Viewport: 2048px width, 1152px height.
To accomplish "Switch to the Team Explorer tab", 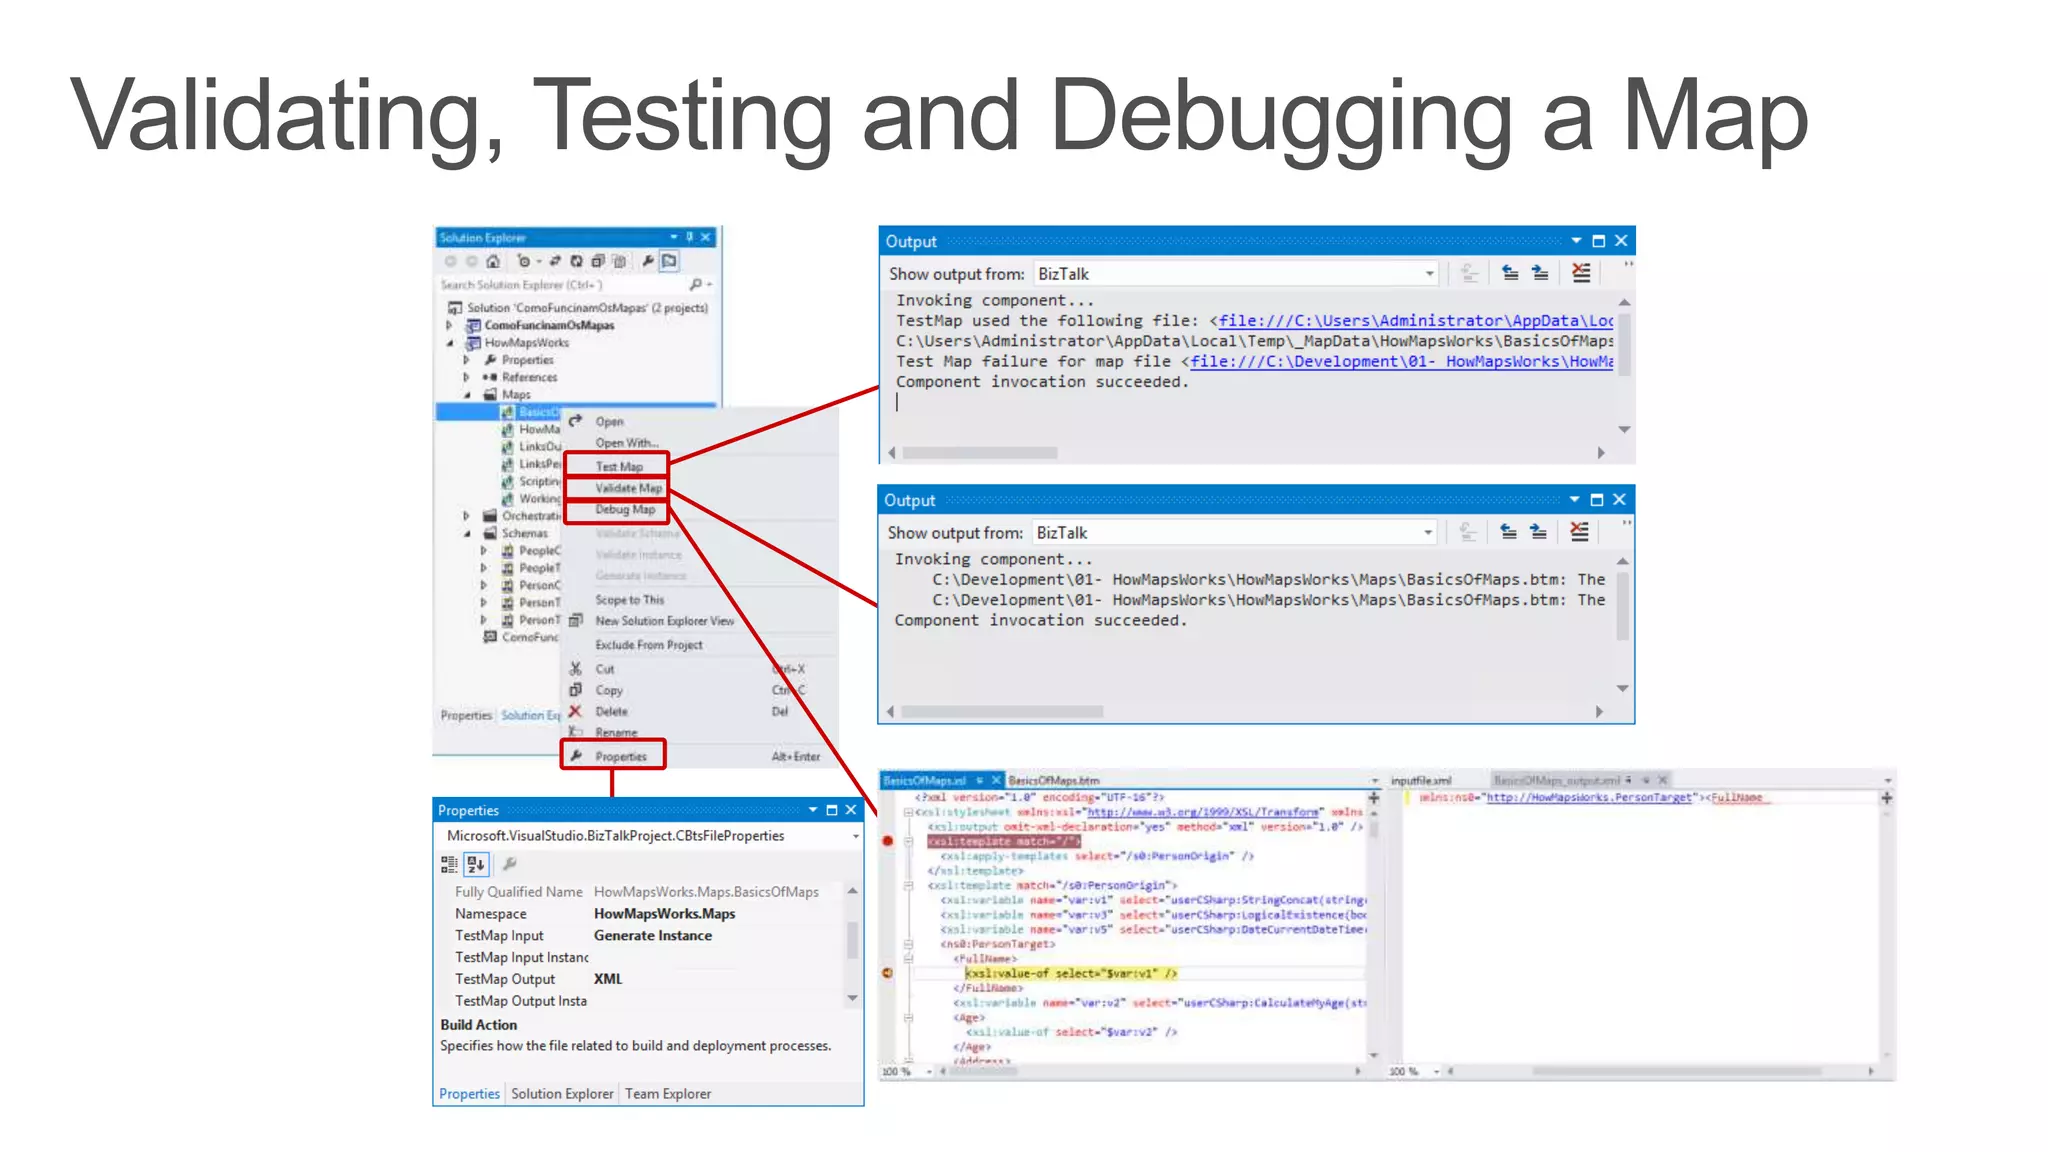I will click(x=668, y=1094).
